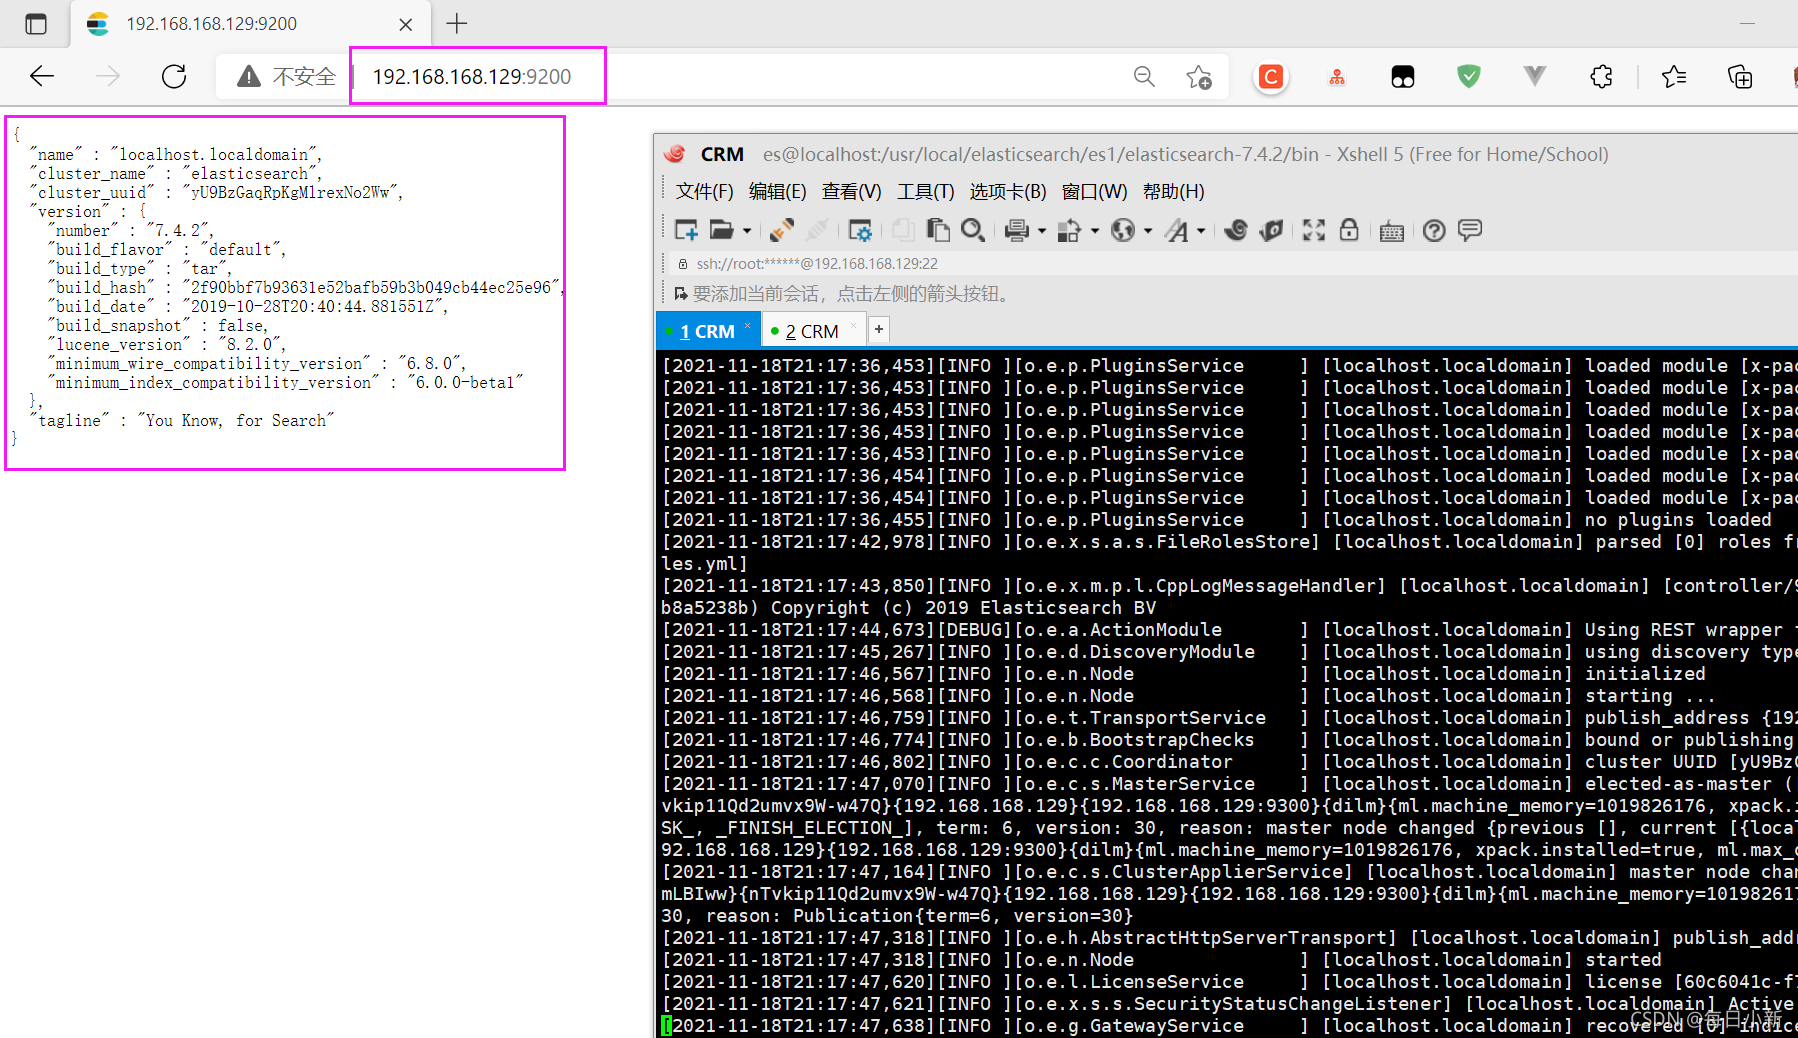This screenshot has width=1798, height=1038.
Task: Click the "build_hash" line in JSON output
Action: (306, 287)
